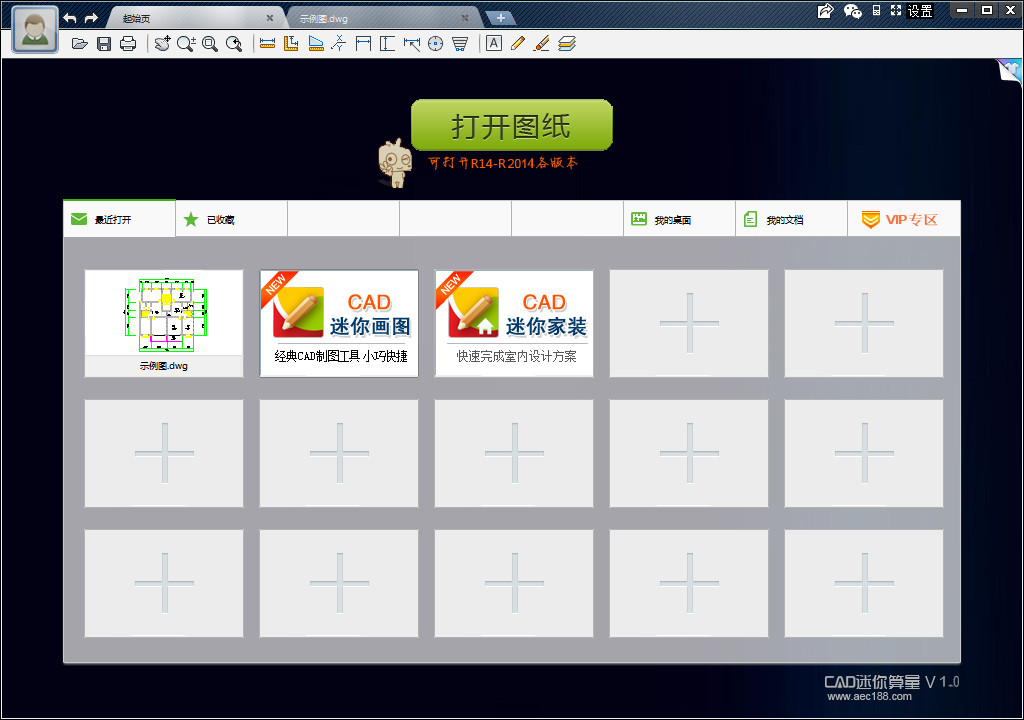Select the text annotation A tool
Image resolution: width=1024 pixels, height=720 pixels.
(494, 43)
